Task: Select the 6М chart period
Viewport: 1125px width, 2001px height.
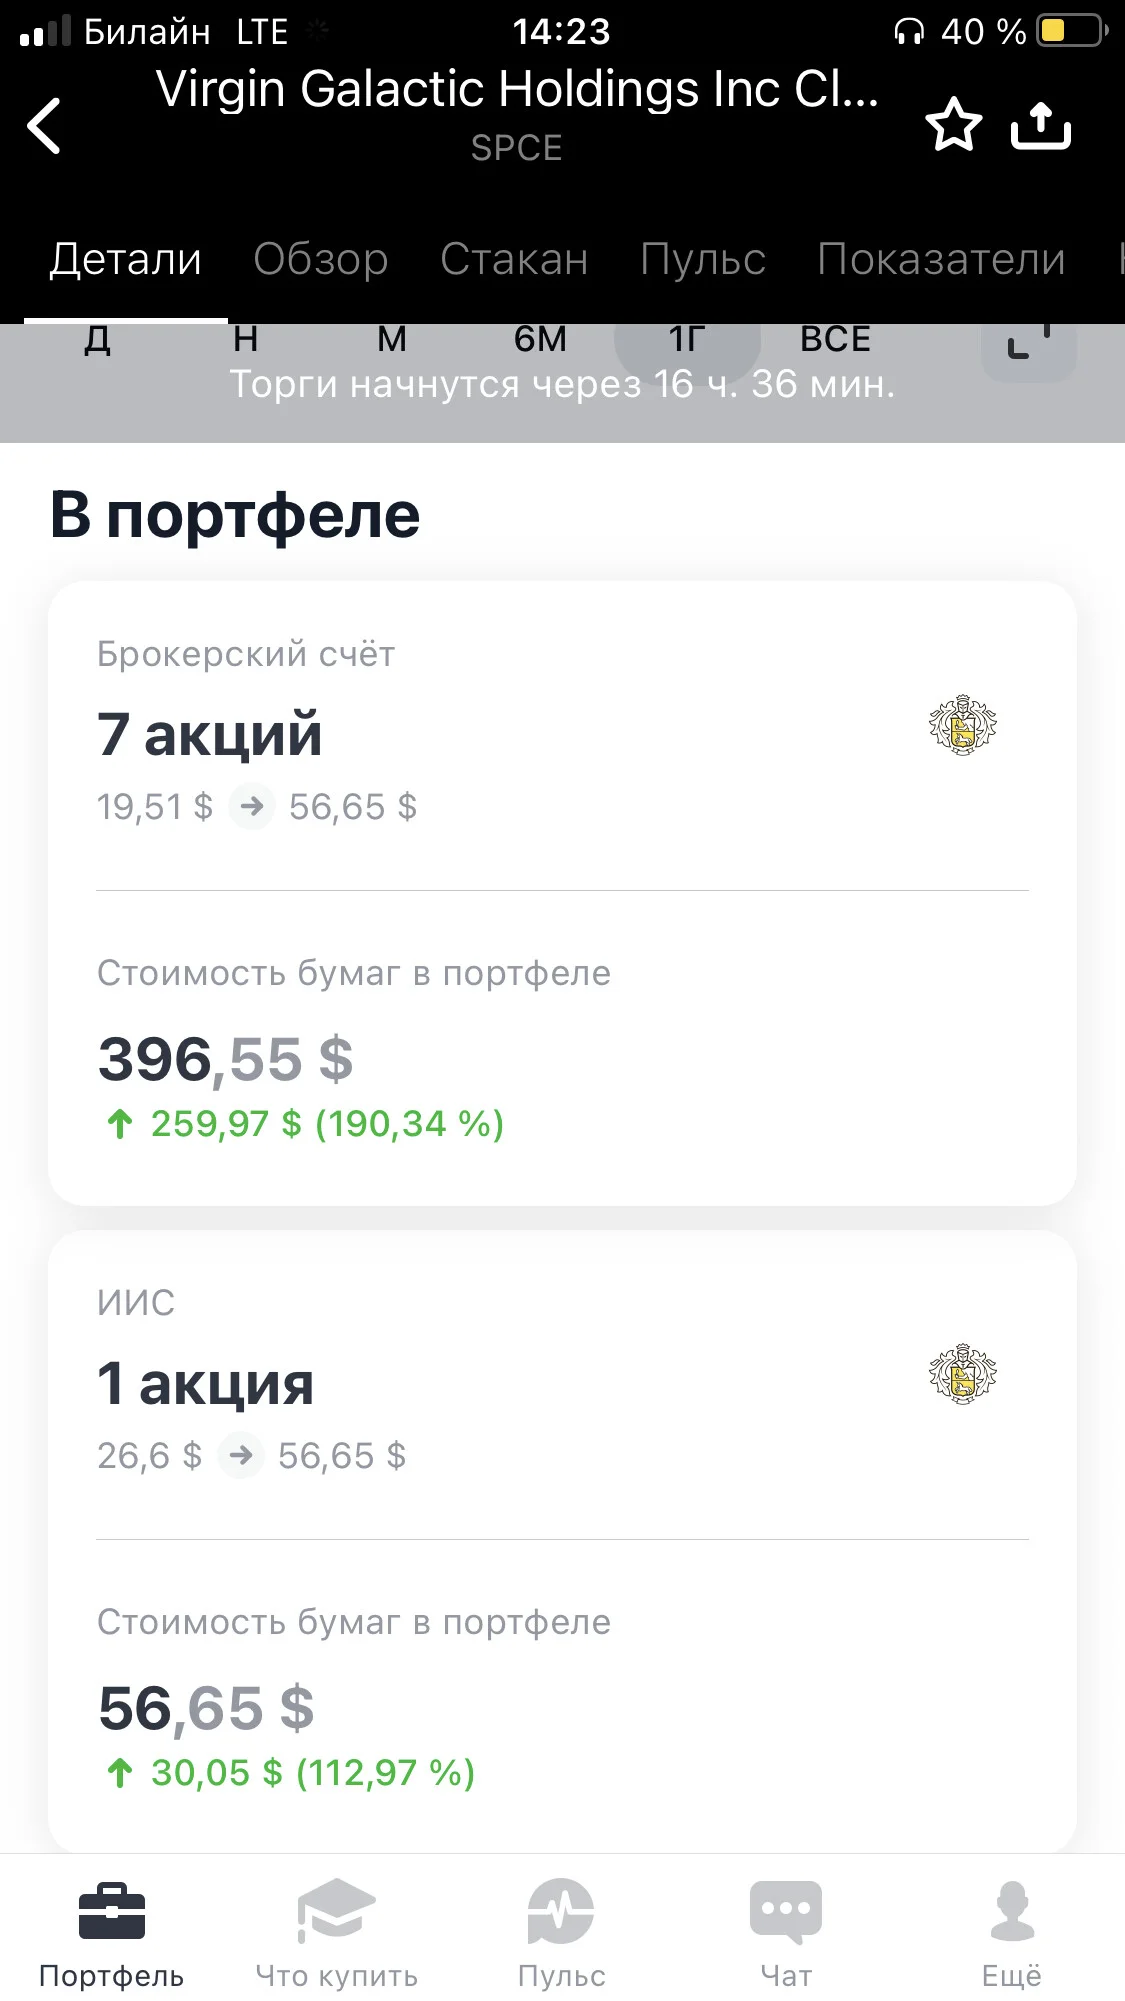Action: coord(540,340)
